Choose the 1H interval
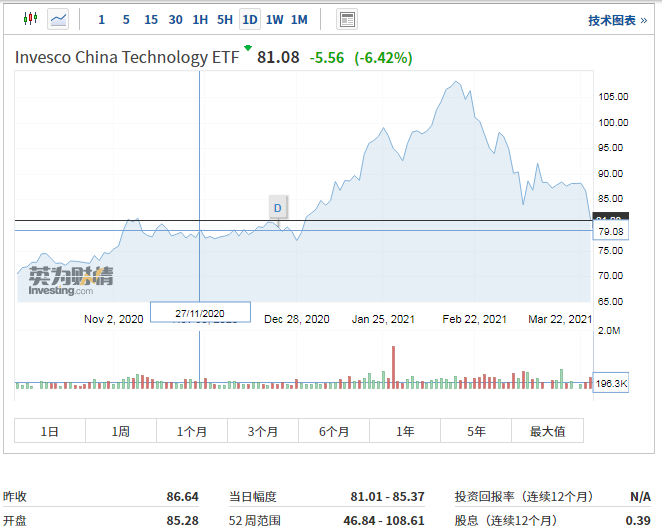The width and height of the screenshot is (662, 526). point(200,19)
